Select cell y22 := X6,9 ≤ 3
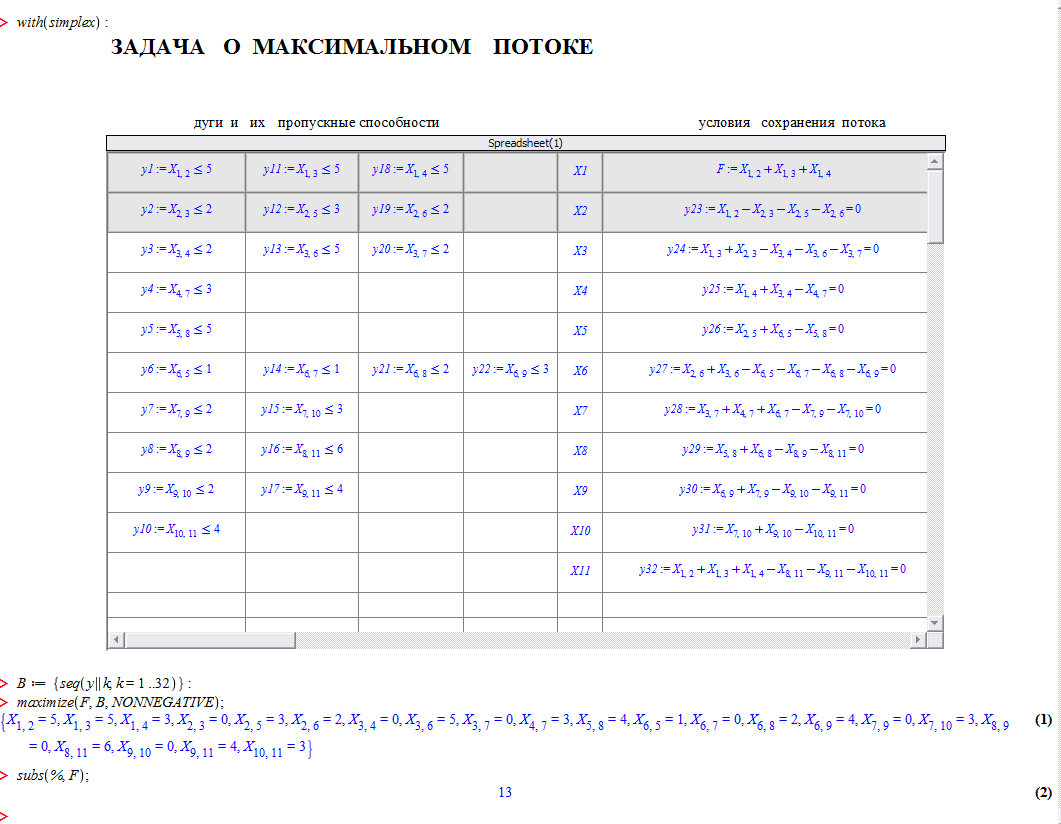 [510, 372]
